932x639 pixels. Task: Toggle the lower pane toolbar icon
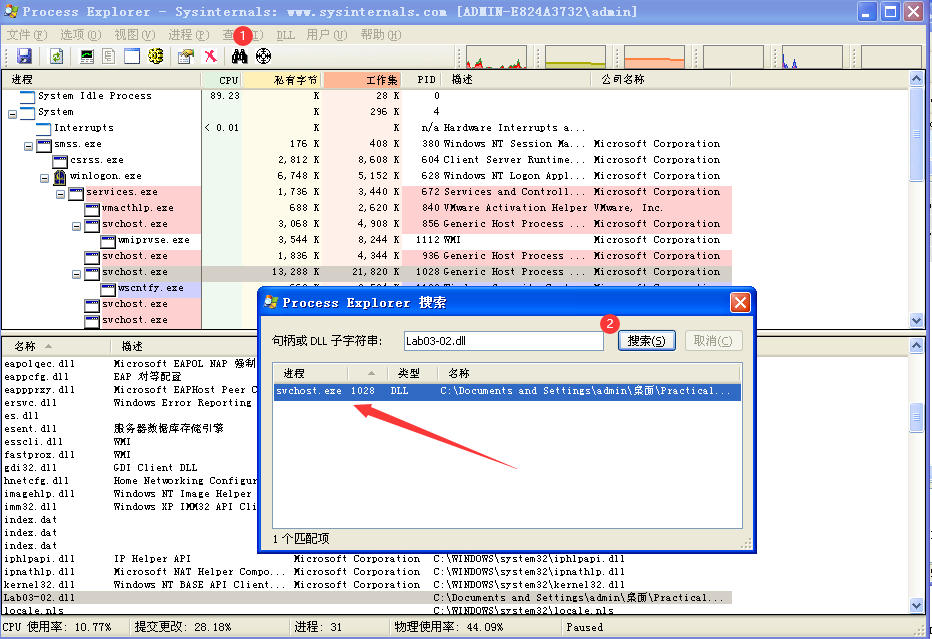[x=132, y=56]
